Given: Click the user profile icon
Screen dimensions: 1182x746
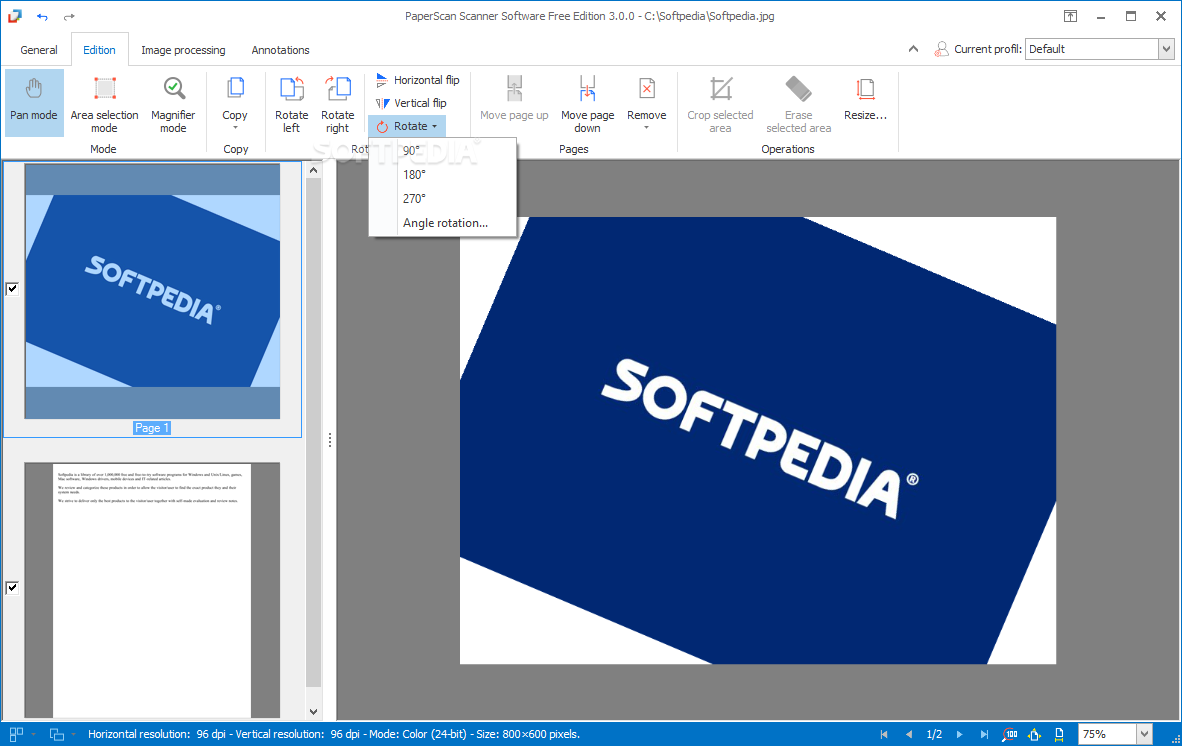Looking at the screenshot, I should [941, 49].
